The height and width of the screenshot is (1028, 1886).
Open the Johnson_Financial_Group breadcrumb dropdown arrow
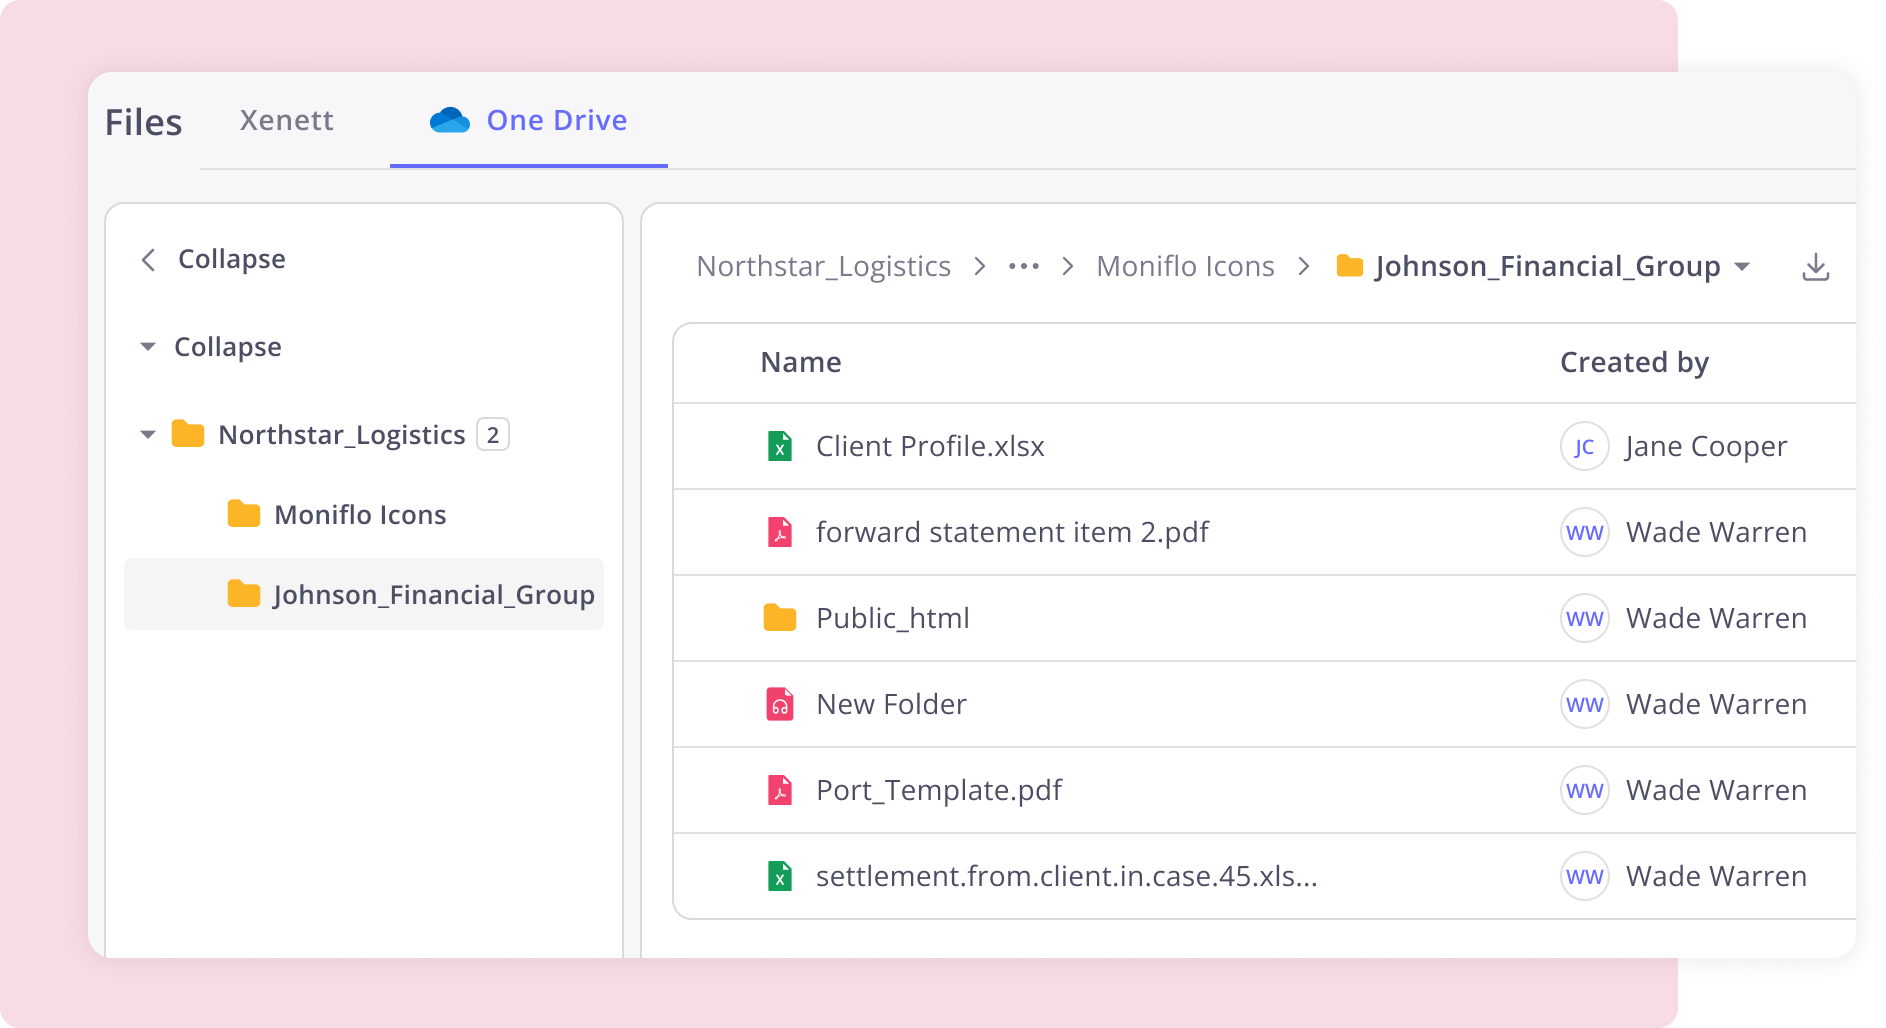pyautogui.click(x=1742, y=266)
